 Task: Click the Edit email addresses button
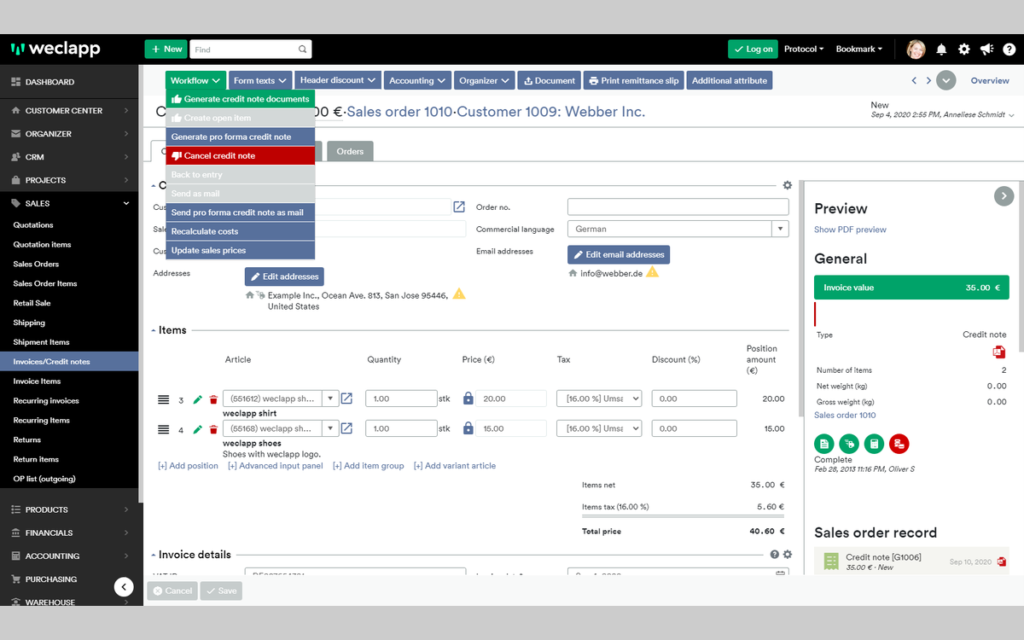pos(618,255)
